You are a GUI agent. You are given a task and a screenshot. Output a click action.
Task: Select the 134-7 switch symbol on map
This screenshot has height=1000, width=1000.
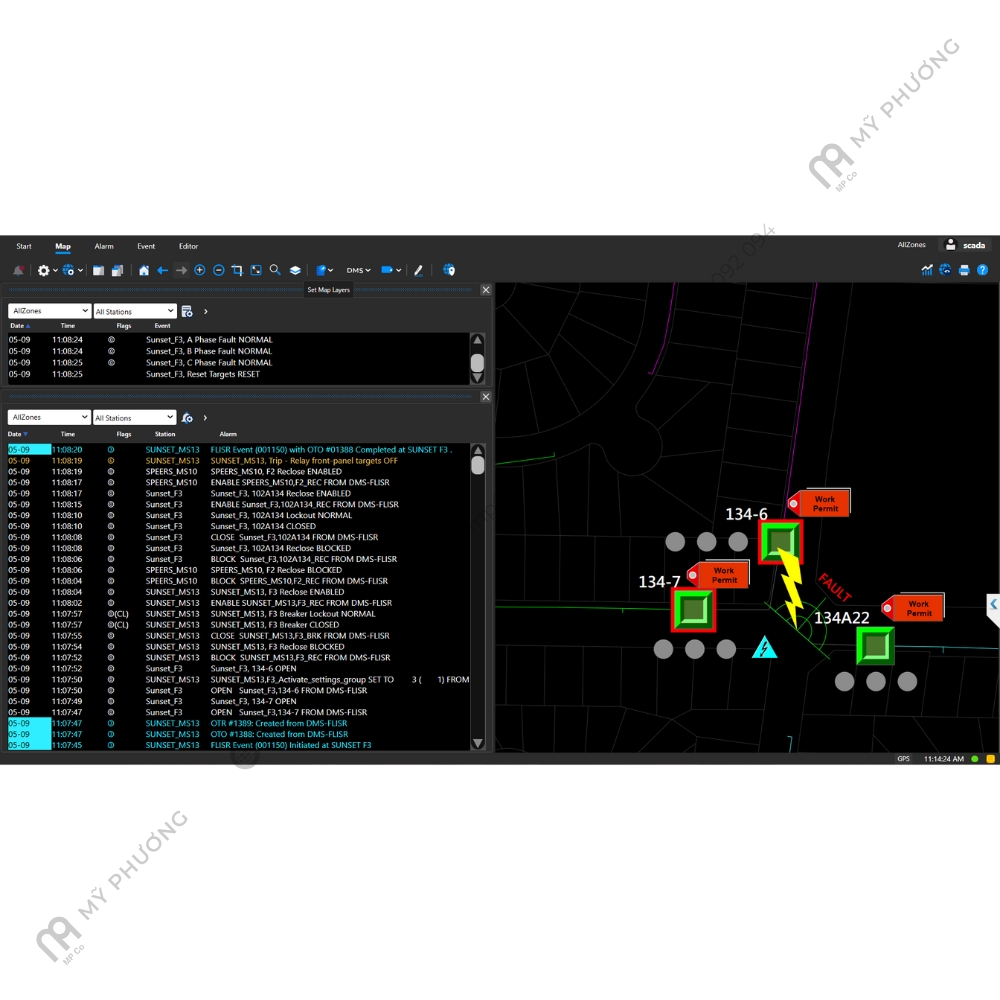(x=694, y=610)
